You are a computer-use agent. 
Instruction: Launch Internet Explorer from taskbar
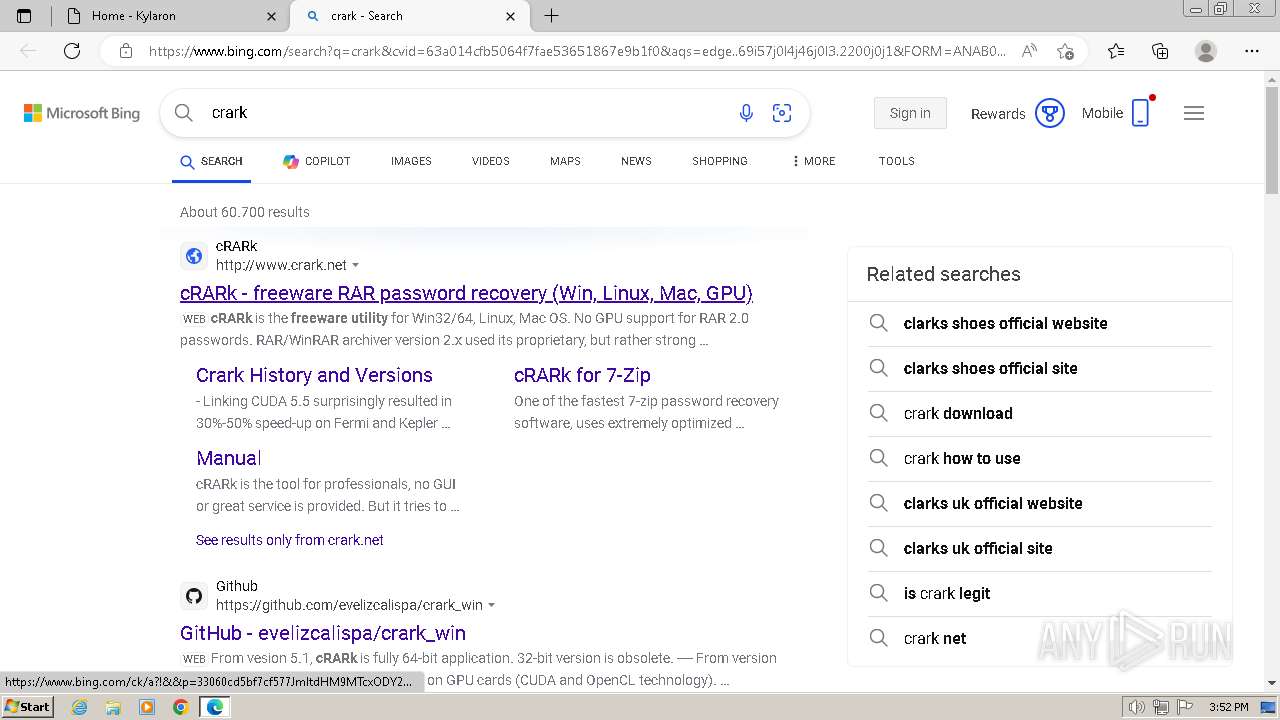[79, 707]
